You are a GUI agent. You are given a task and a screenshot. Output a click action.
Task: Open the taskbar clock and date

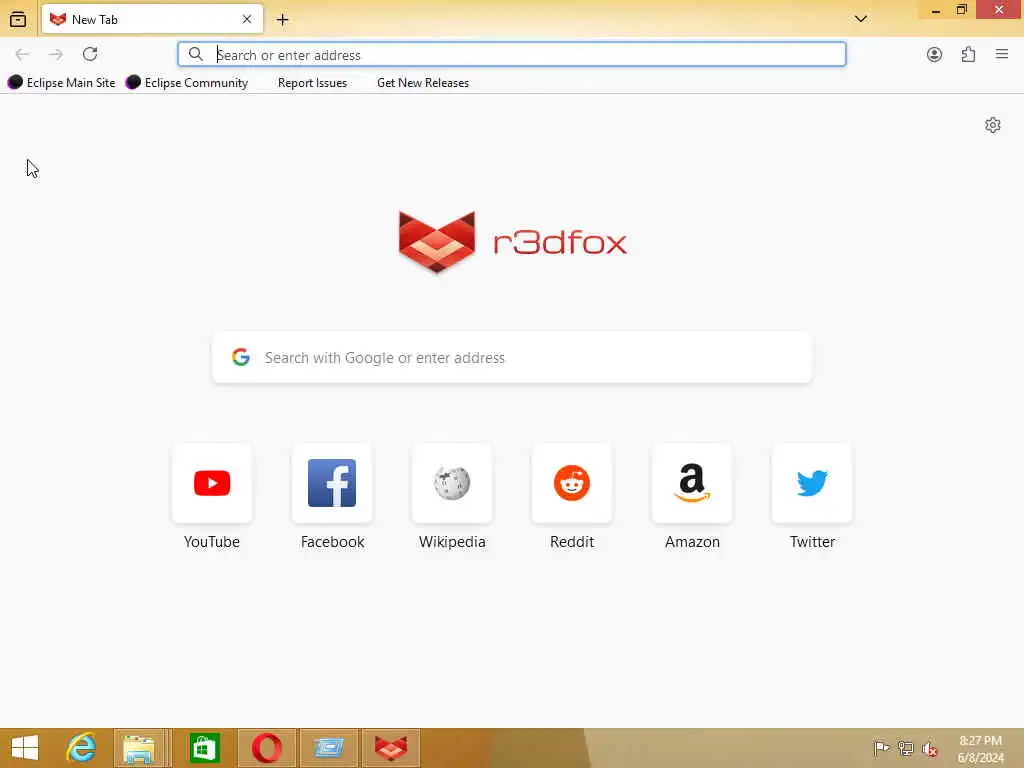pos(980,749)
